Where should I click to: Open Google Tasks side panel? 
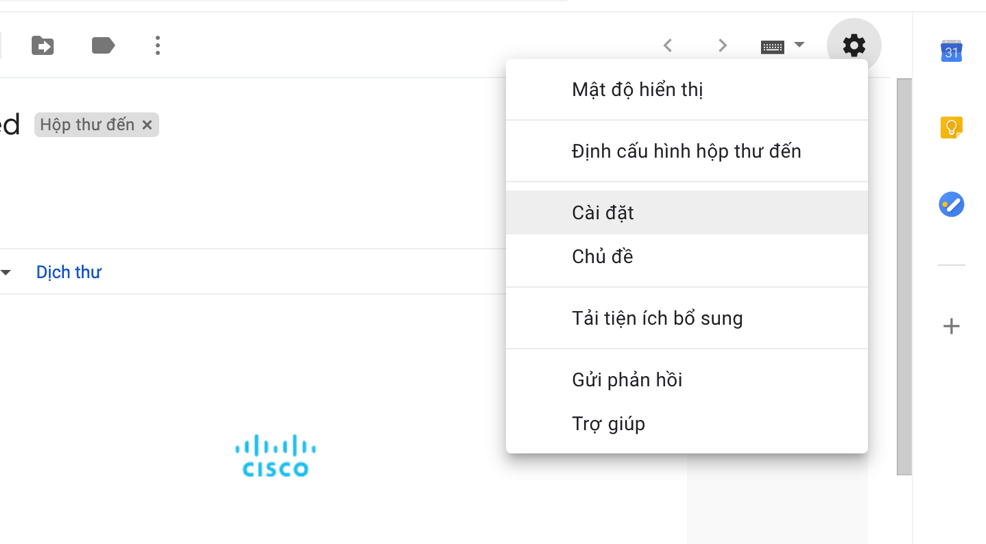tap(951, 204)
